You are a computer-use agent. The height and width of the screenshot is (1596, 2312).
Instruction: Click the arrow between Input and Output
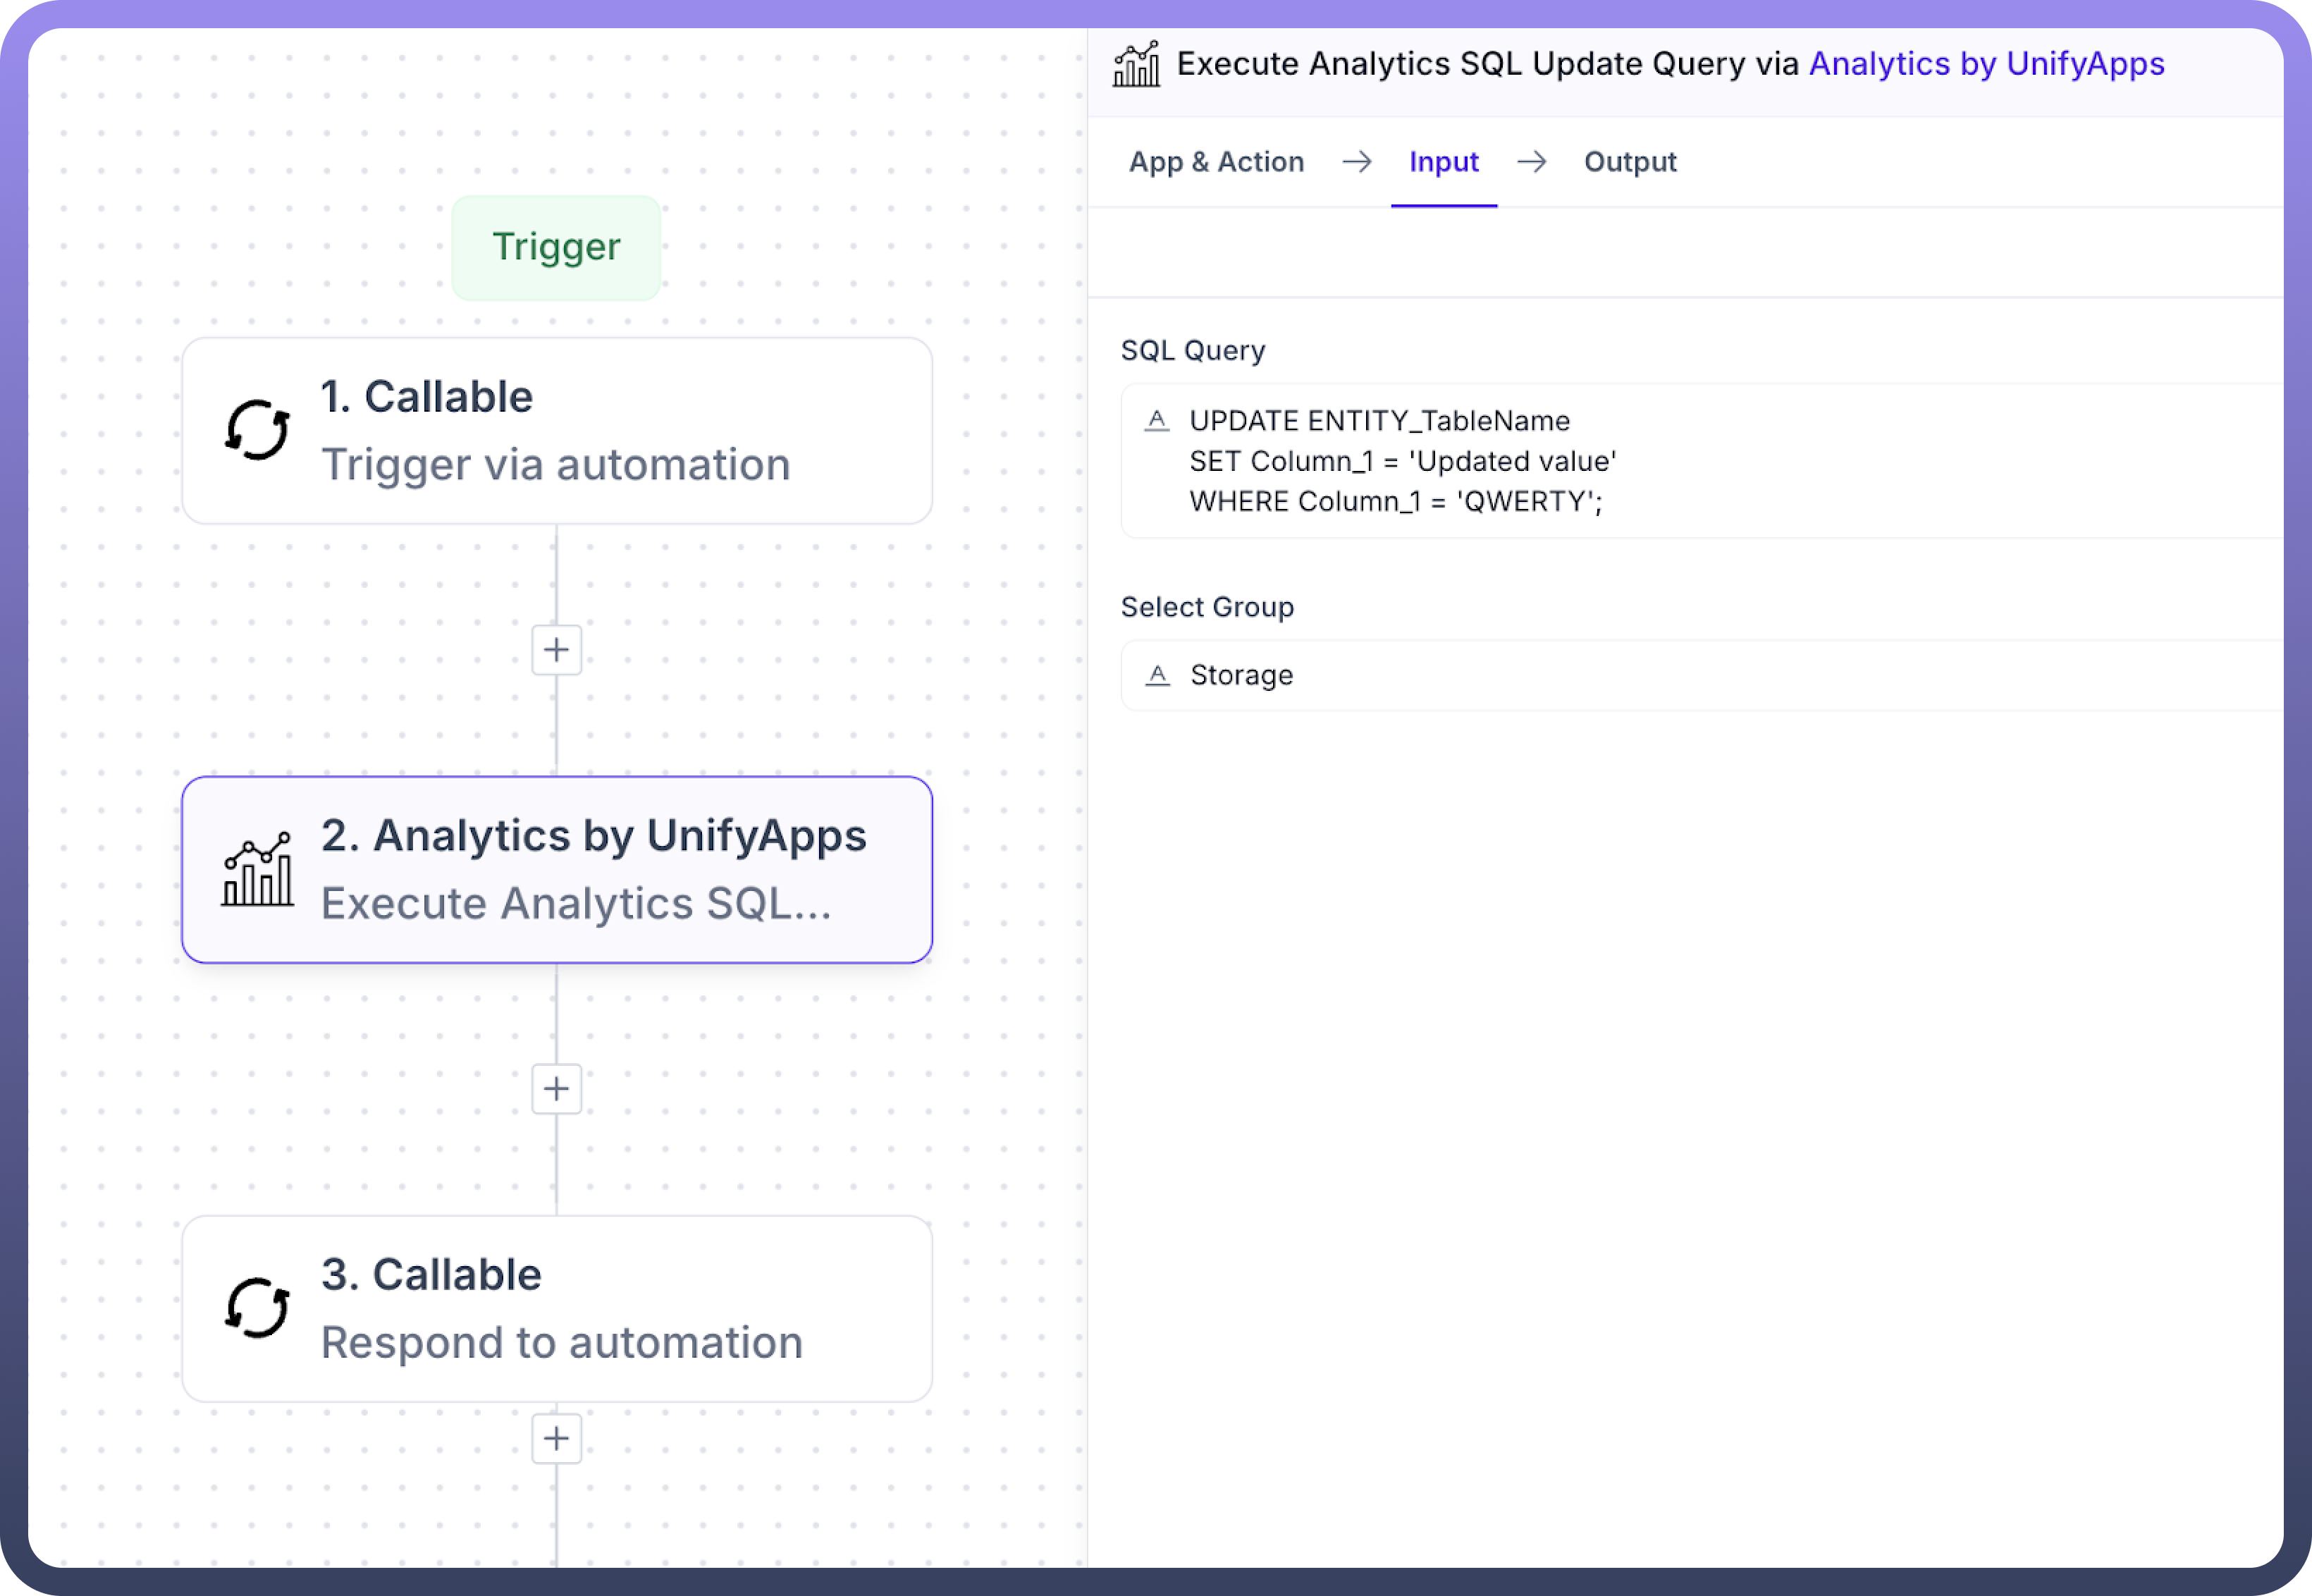[1531, 162]
